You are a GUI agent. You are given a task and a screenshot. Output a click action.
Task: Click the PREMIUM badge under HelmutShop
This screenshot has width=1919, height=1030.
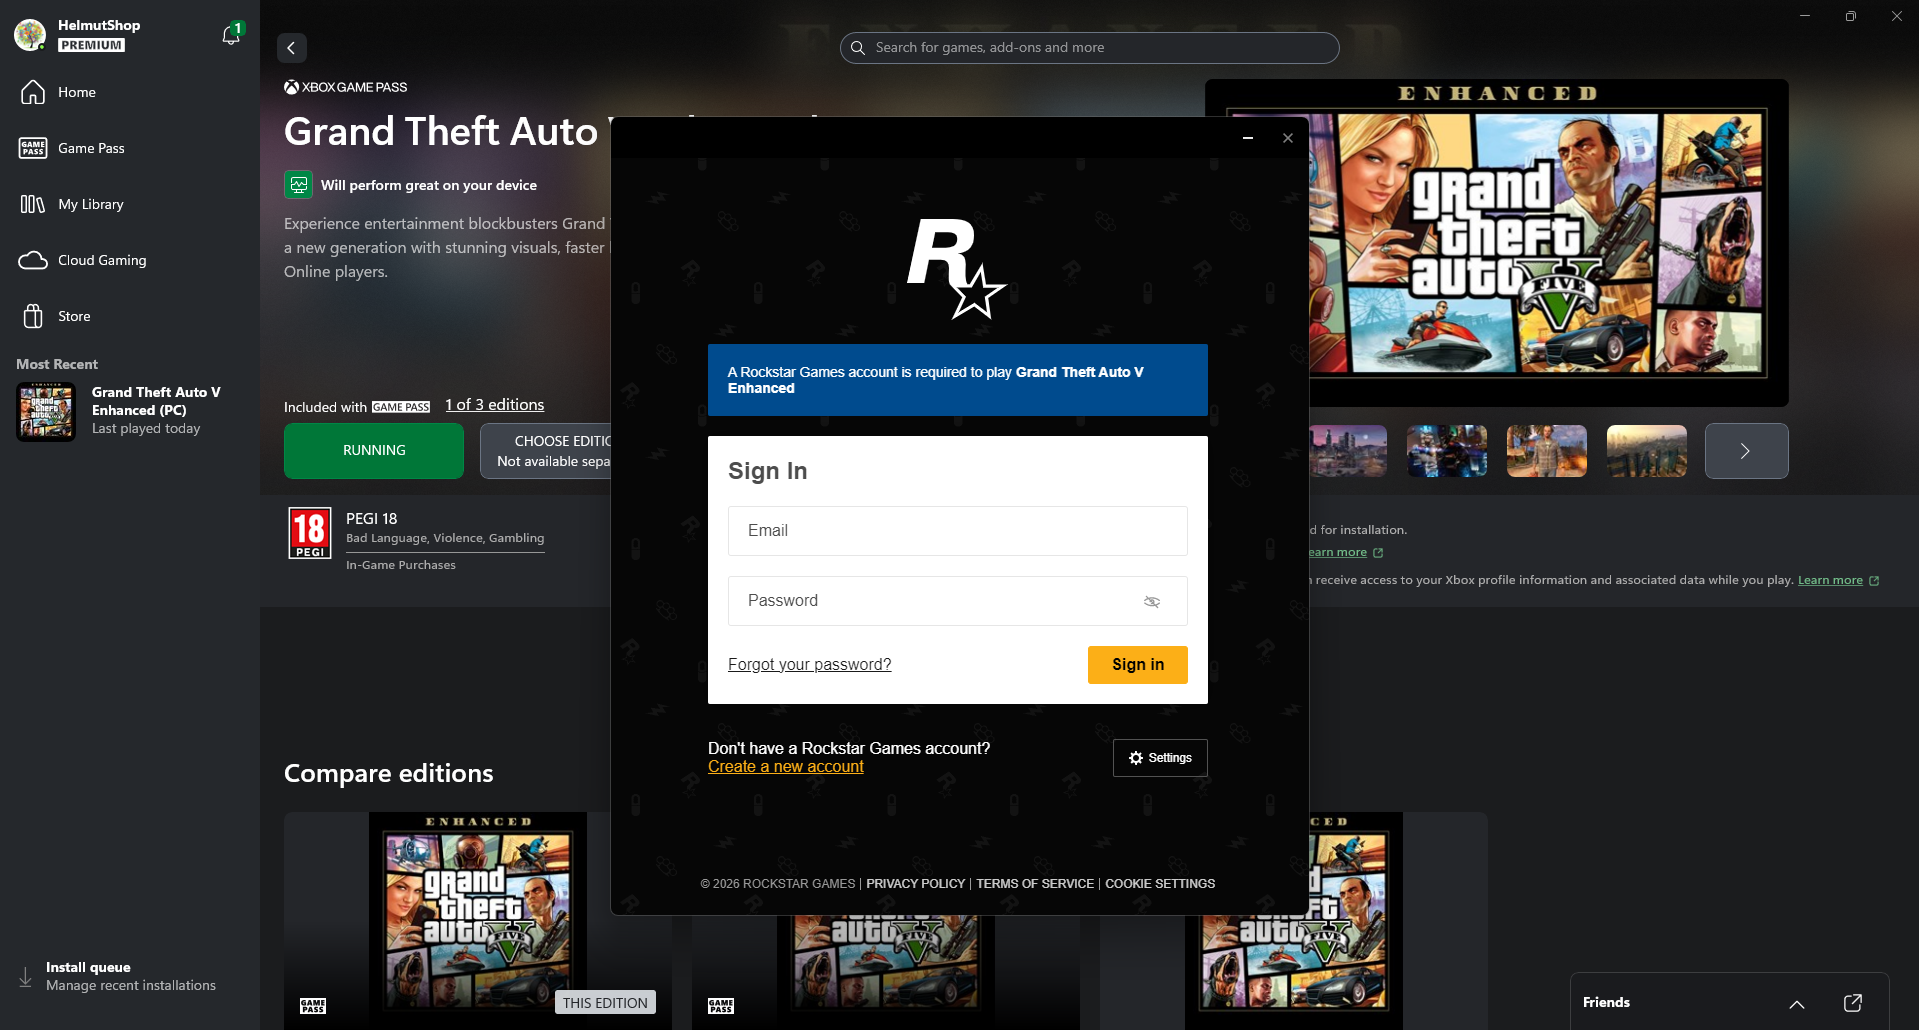91,45
